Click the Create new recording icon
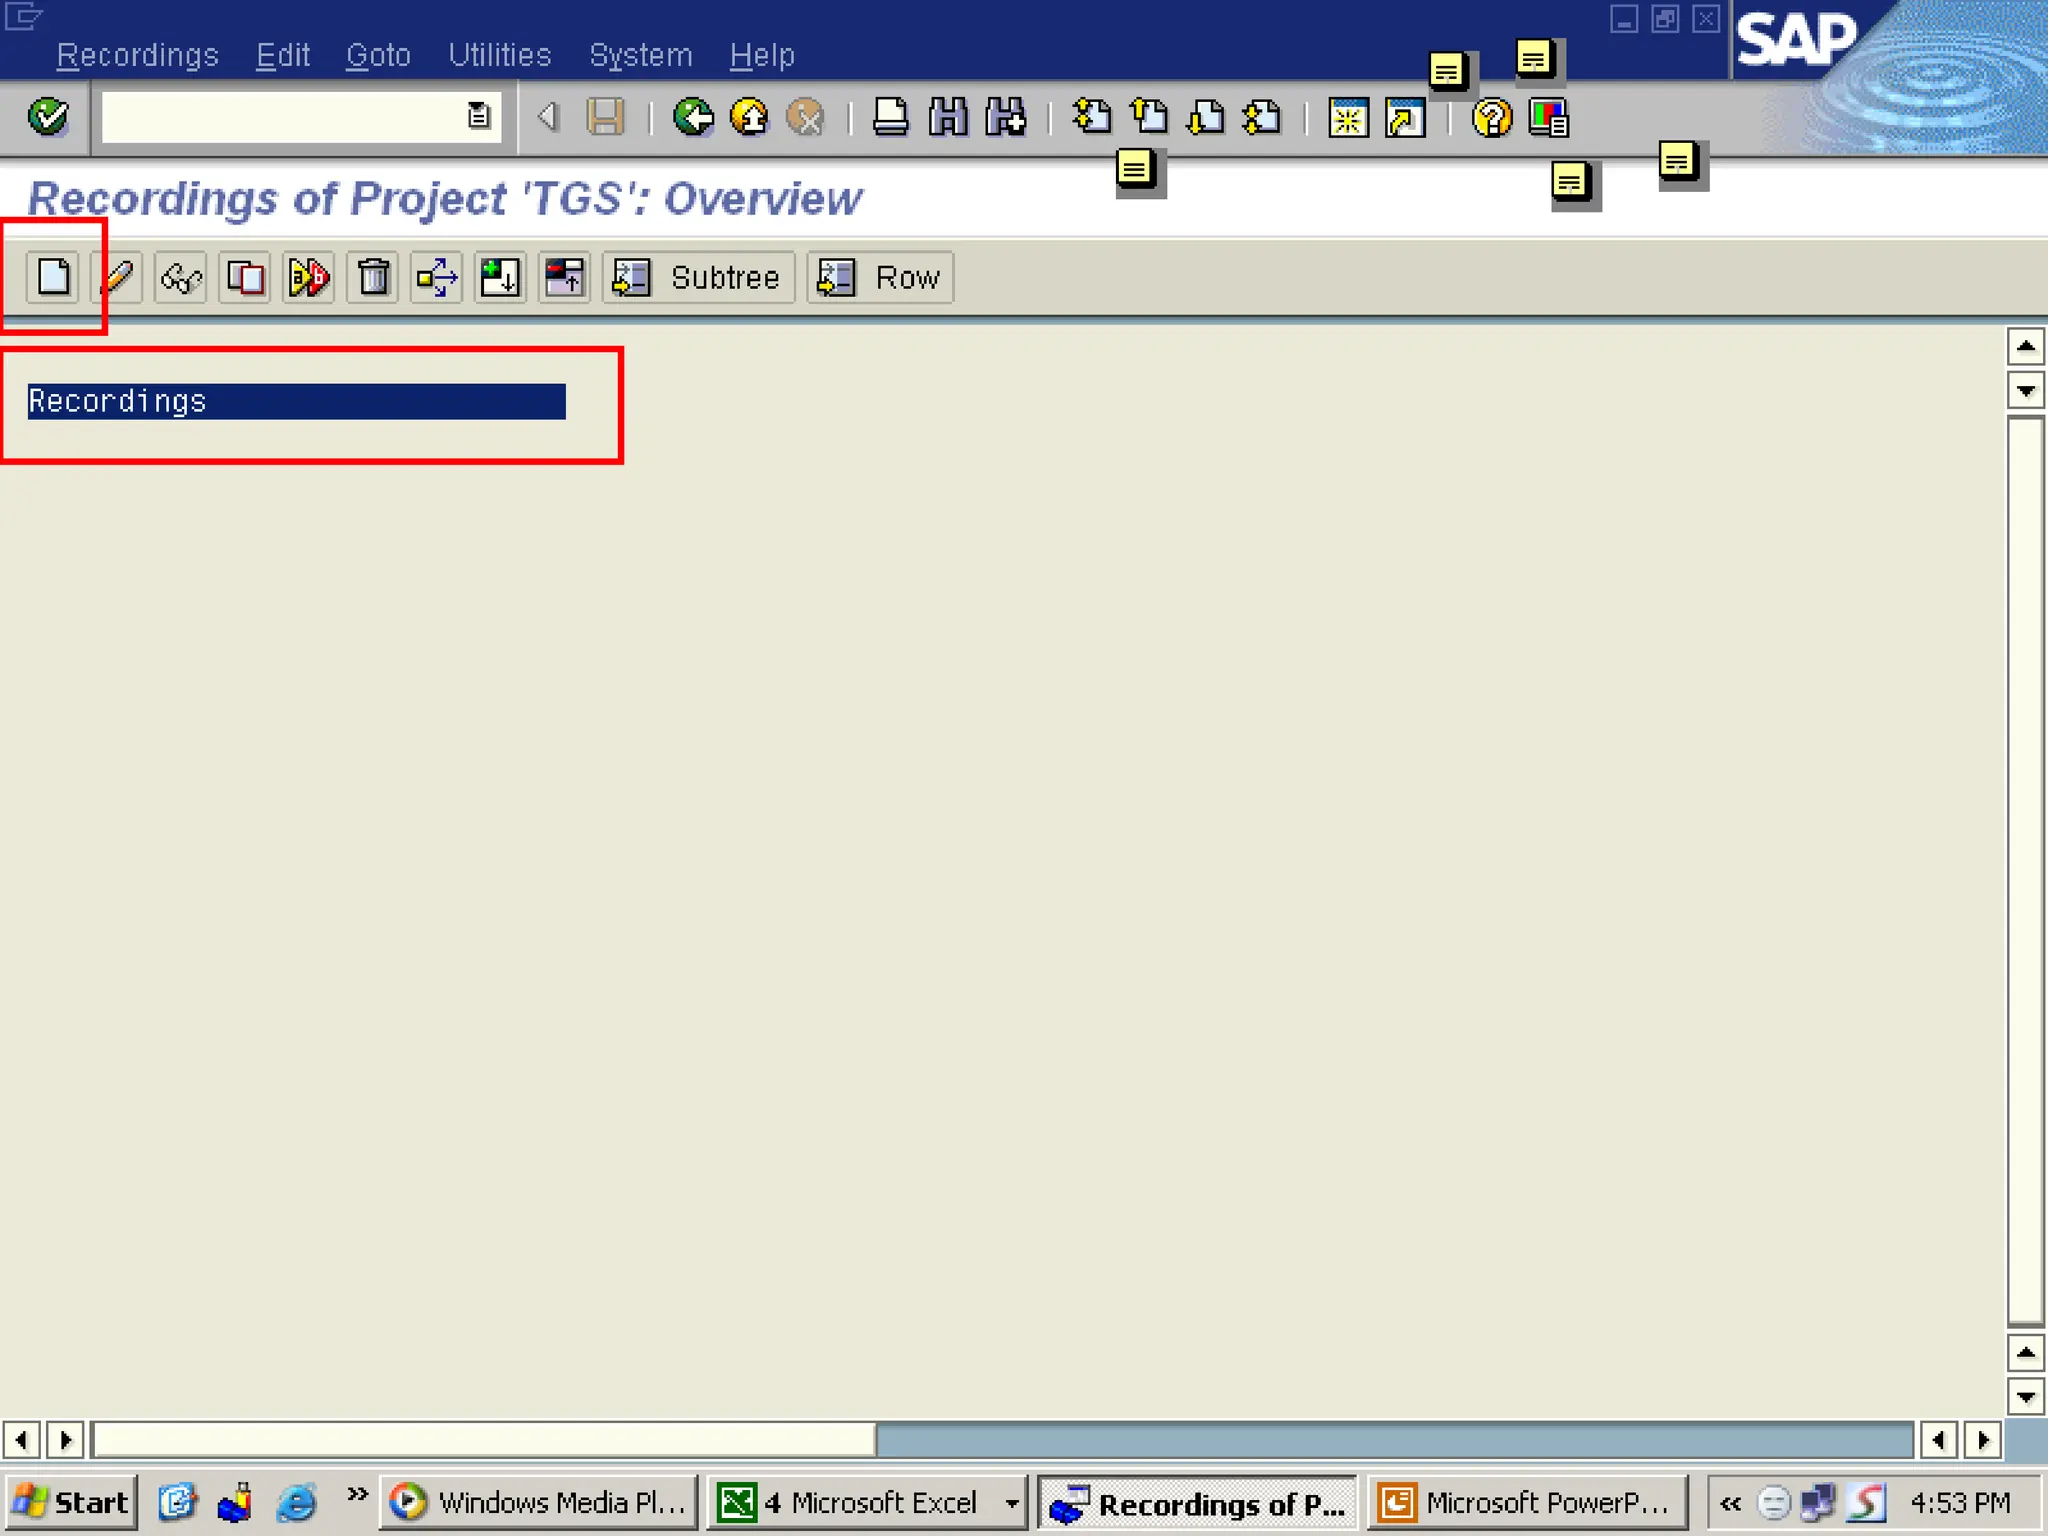The image size is (2048, 1536). pos(54,277)
